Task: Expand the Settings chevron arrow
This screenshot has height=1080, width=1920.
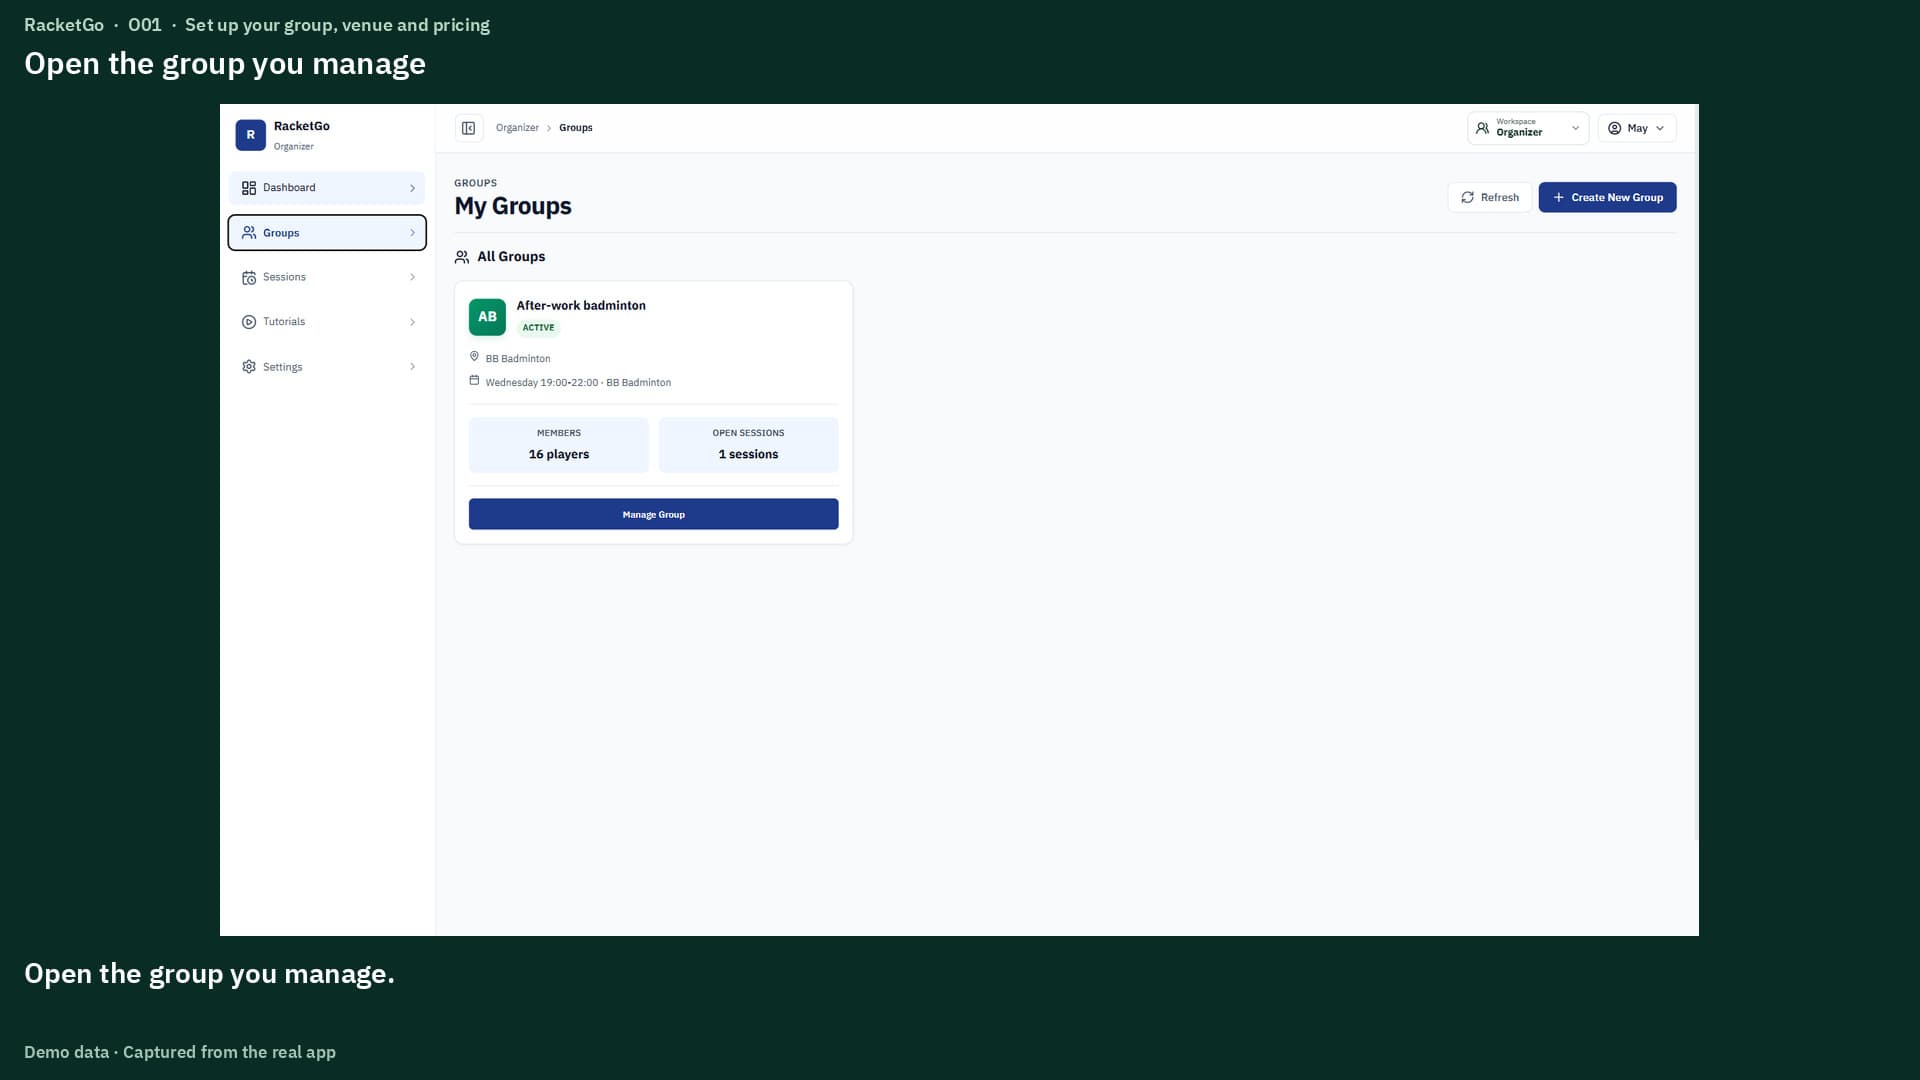Action: point(412,367)
